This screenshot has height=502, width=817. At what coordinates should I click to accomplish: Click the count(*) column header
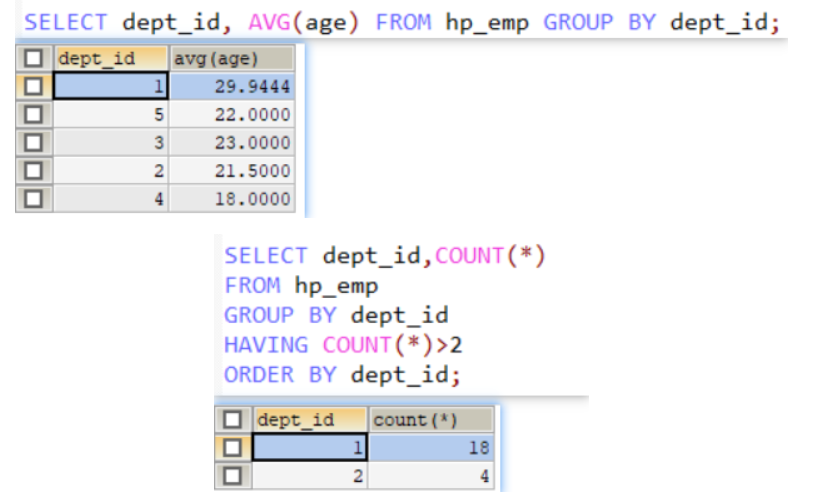click(x=431, y=420)
